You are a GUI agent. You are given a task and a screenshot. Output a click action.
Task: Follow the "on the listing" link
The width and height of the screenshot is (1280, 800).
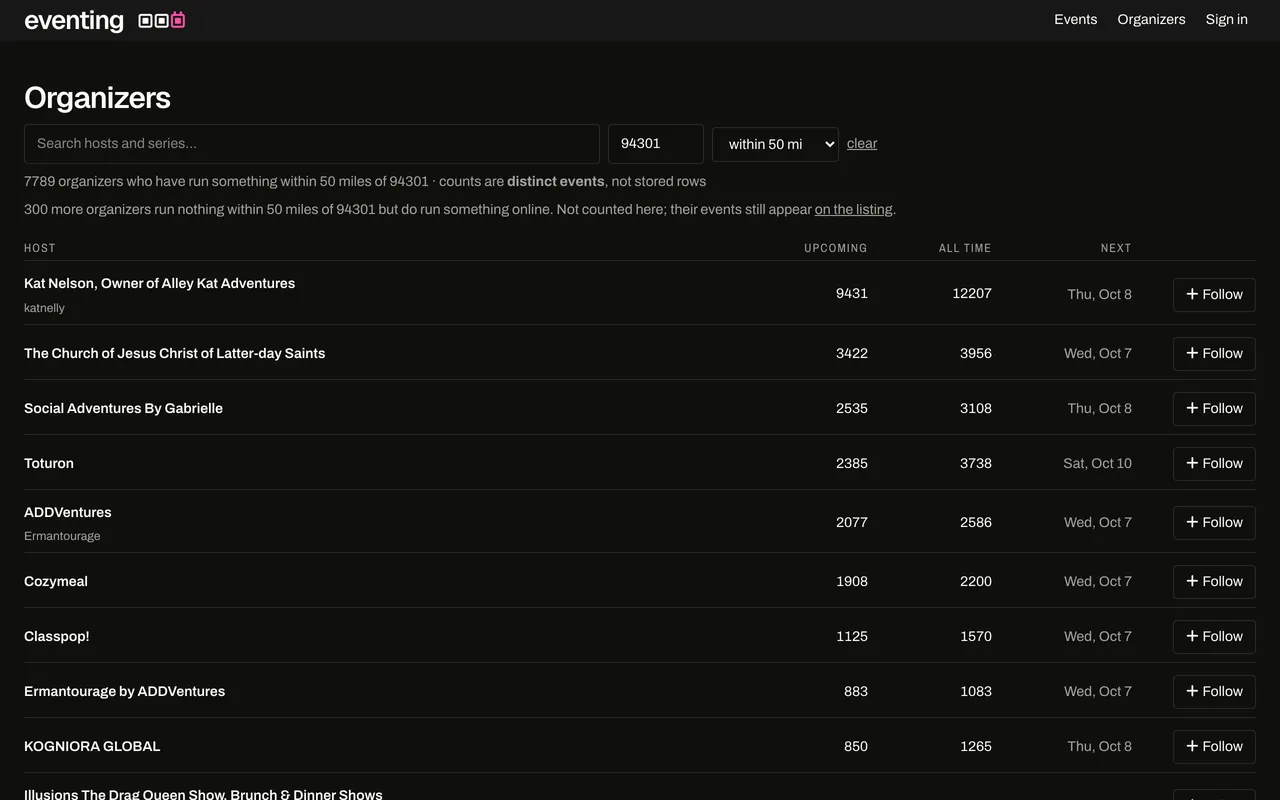853,209
